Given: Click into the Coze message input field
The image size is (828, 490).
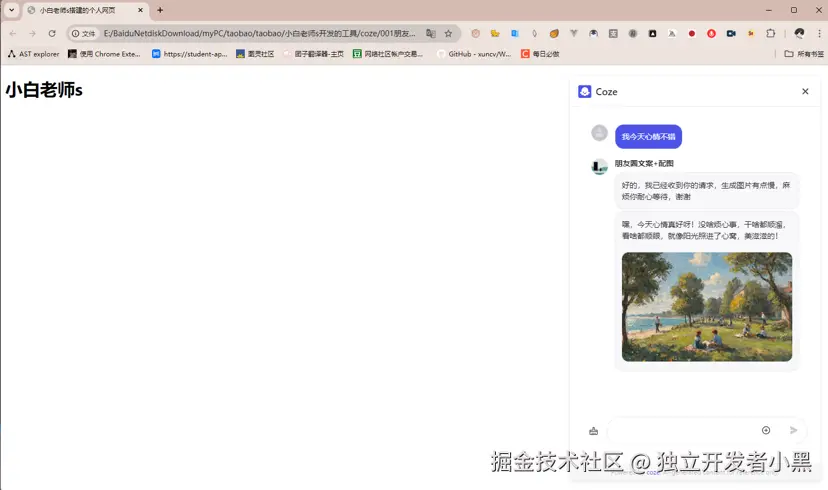Looking at the screenshot, I should (x=680, y=430).
